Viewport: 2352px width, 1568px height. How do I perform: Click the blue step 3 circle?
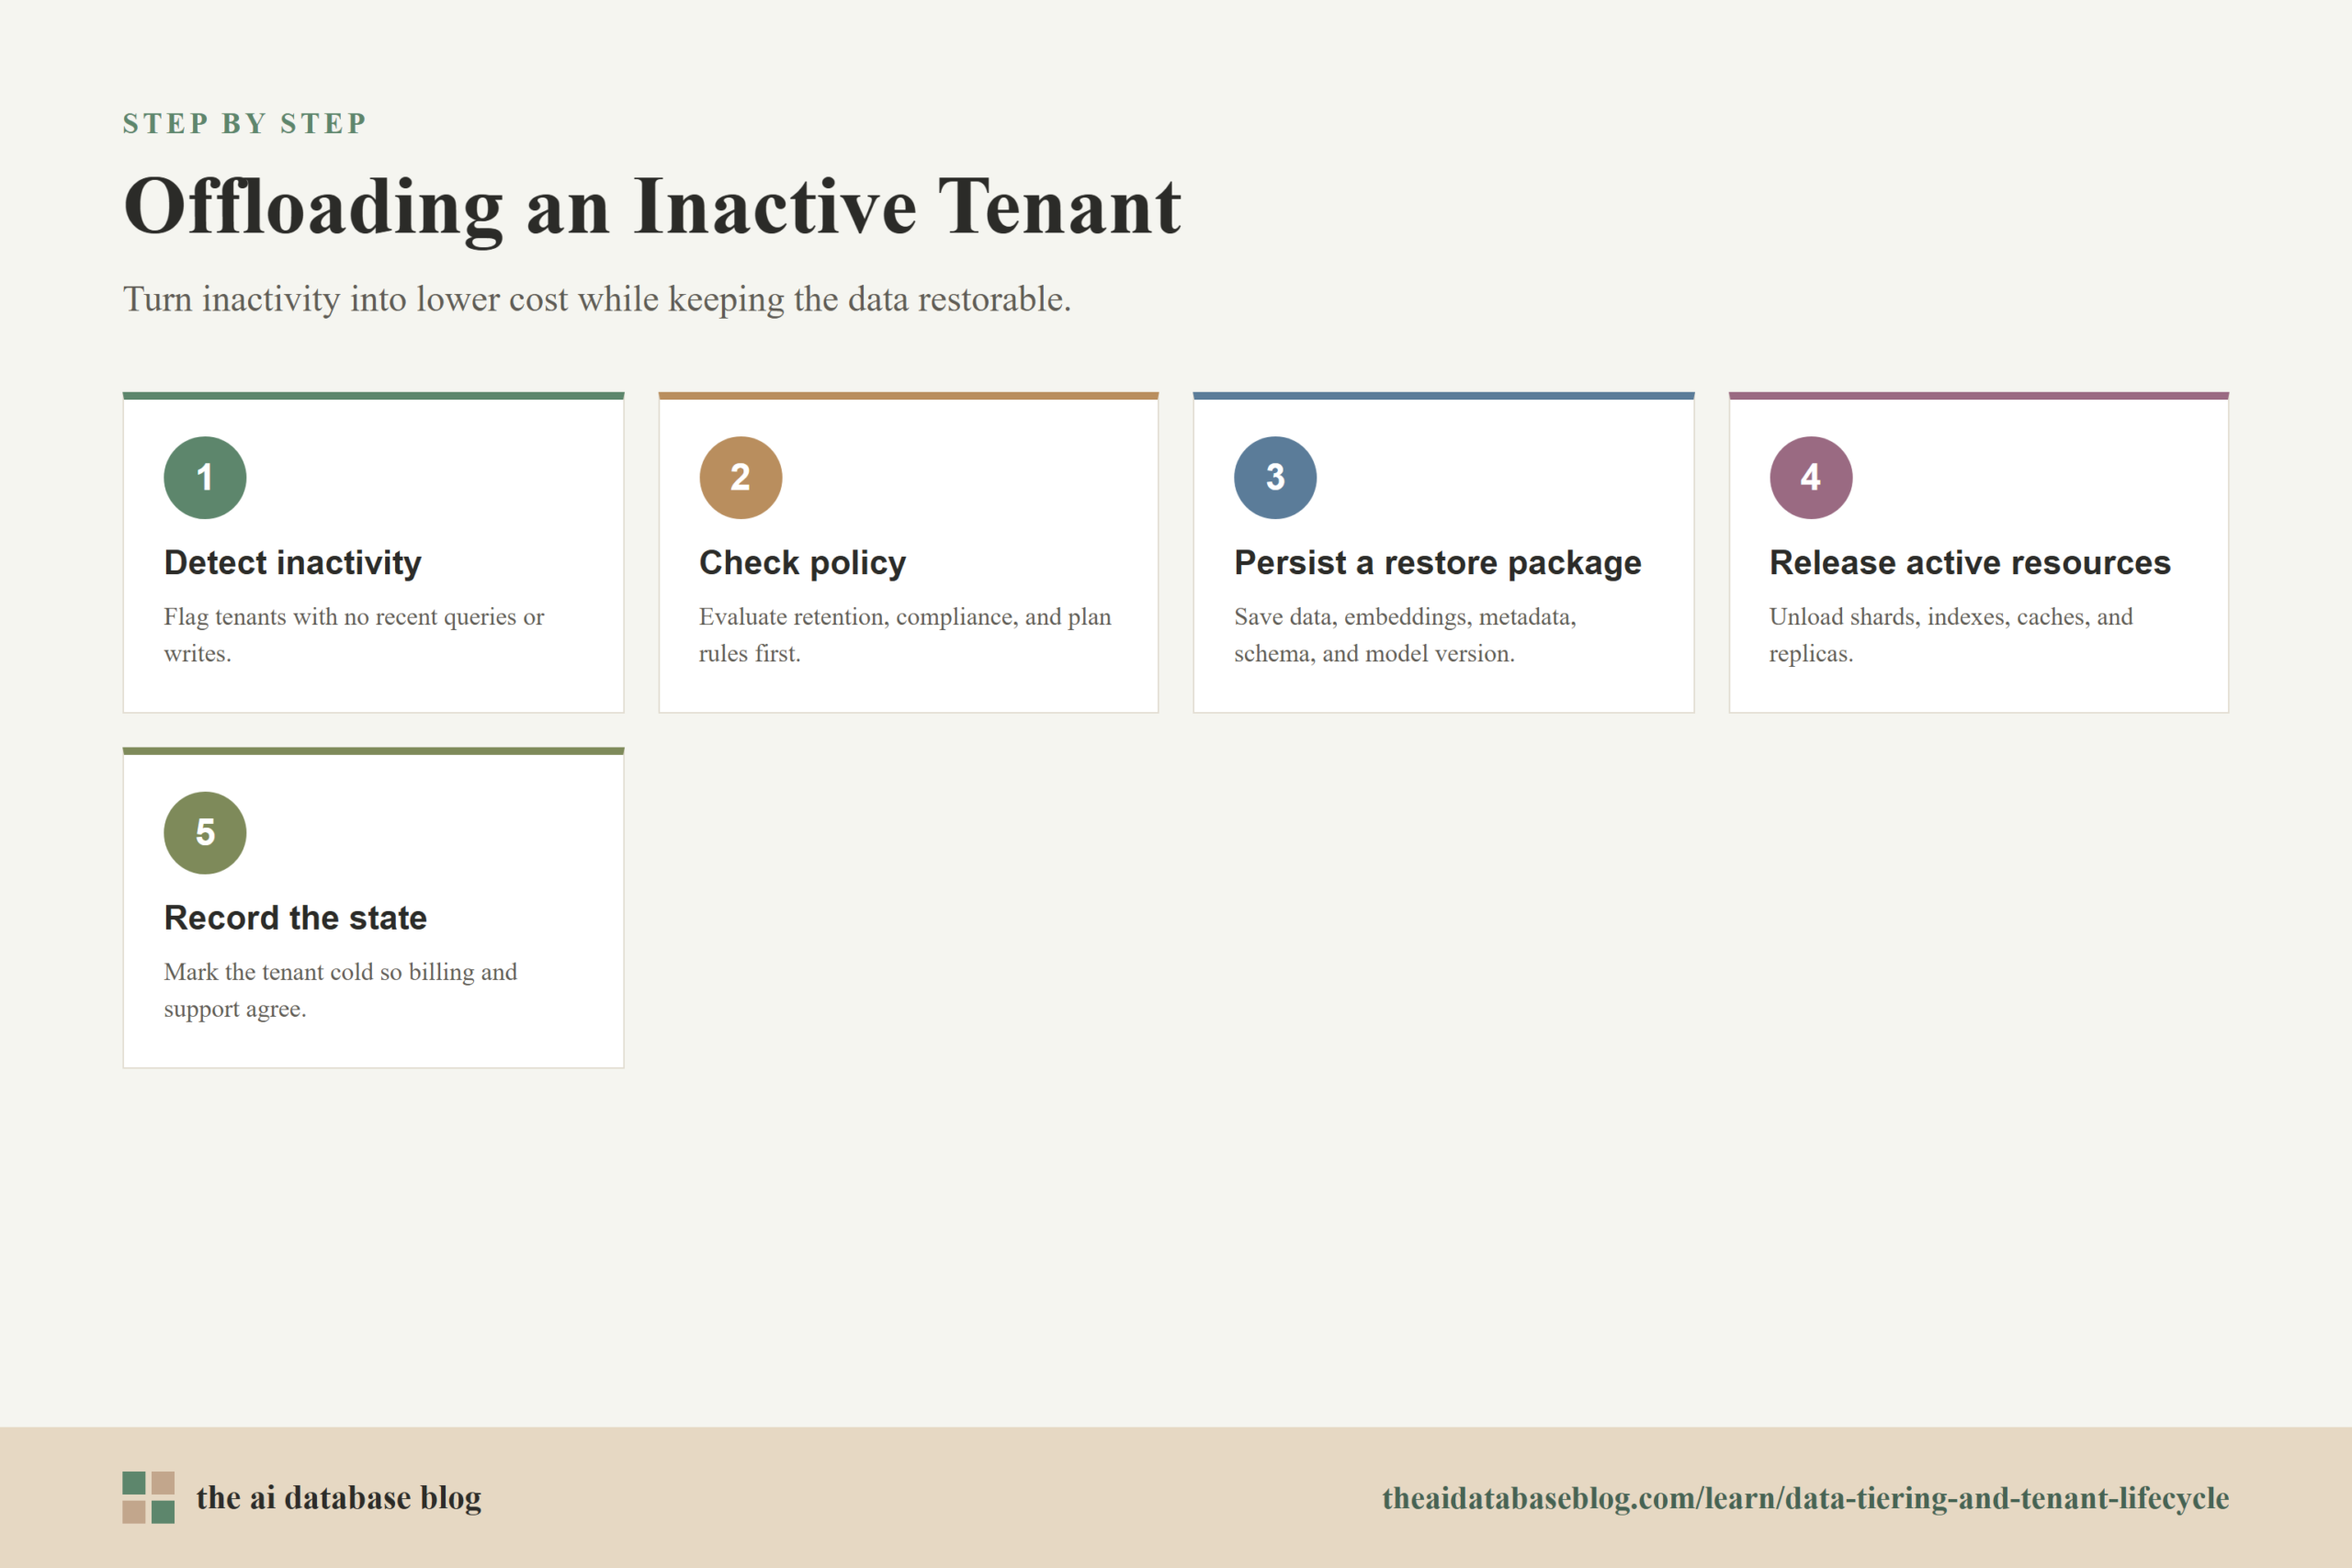coord(1275,477)
